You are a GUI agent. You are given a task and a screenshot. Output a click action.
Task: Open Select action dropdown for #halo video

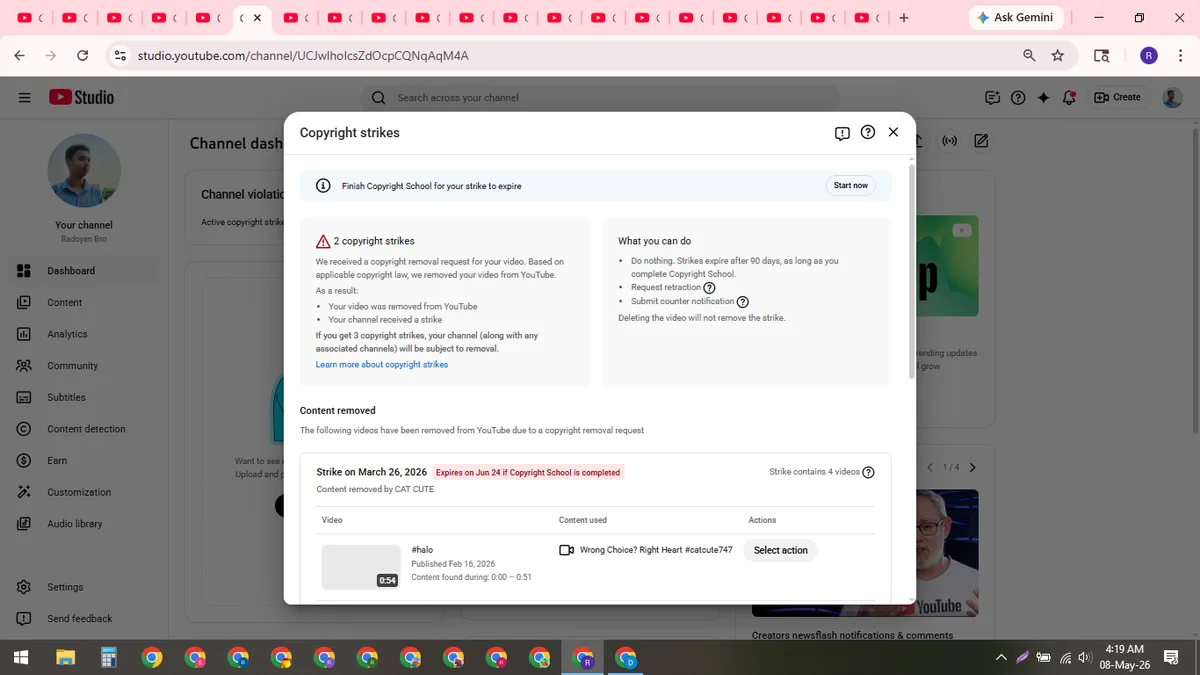pos(780,550)
